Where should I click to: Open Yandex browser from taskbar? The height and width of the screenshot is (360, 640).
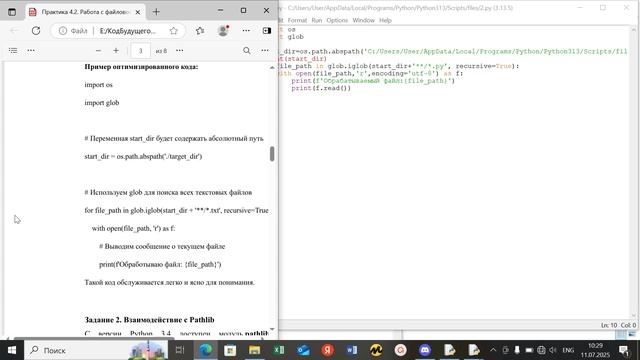pos(327,350)
